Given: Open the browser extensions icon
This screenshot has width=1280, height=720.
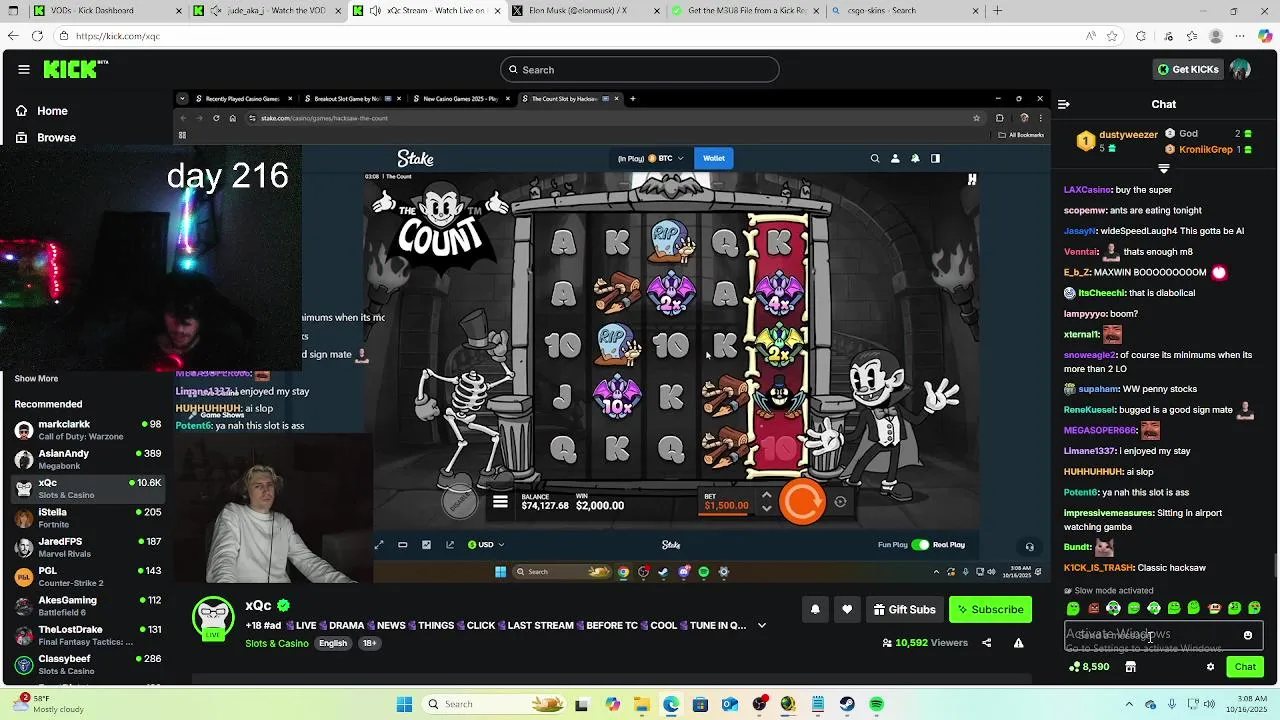Looking at the screenshot, I should pos(1141,36).
